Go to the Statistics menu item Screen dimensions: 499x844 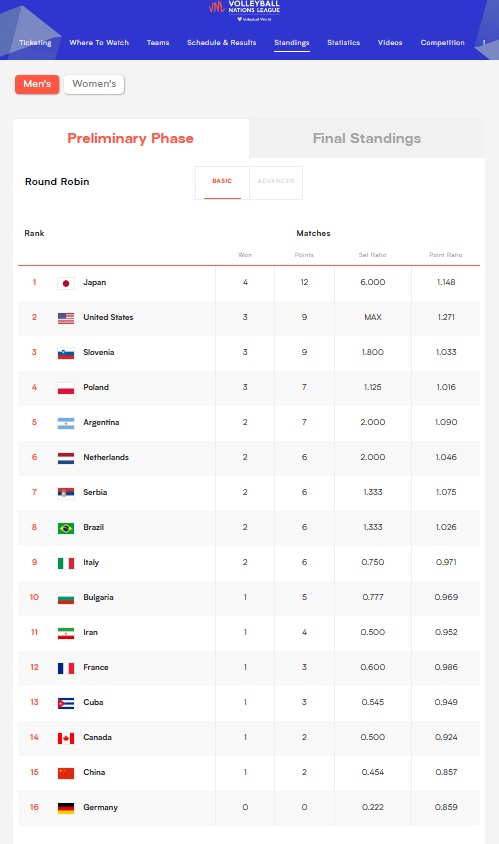coord(343,43)
